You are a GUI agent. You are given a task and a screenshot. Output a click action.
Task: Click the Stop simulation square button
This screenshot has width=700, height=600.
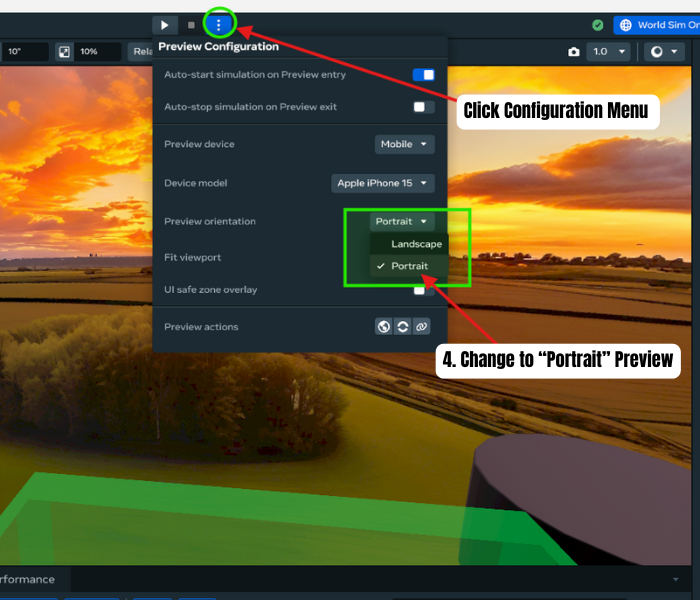click(x=192, y=25)
